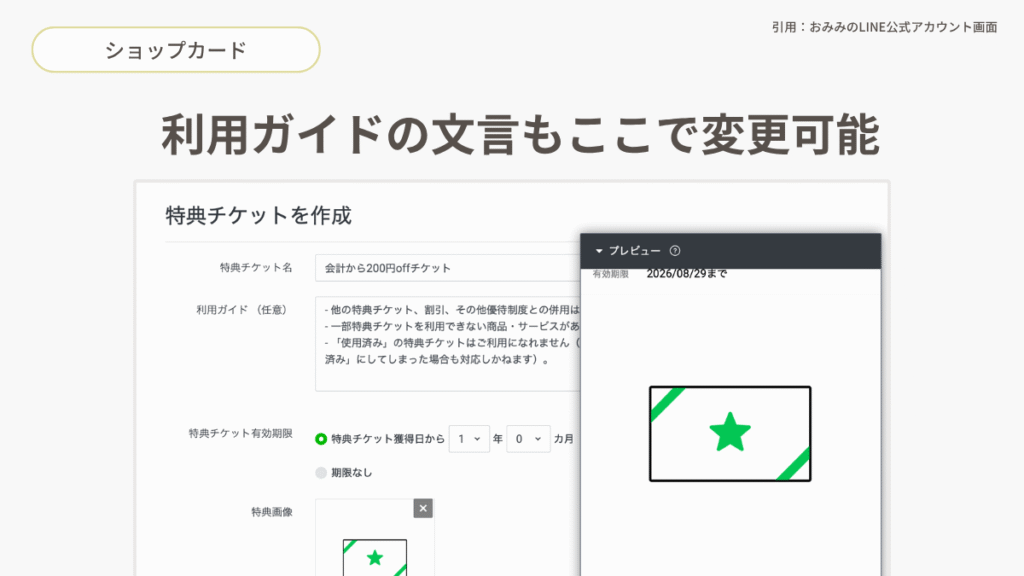The height and width of the screenshot is (576, 1024).
Task: Choose the 期限なし radio option
Action: click(x=321, y=472)
